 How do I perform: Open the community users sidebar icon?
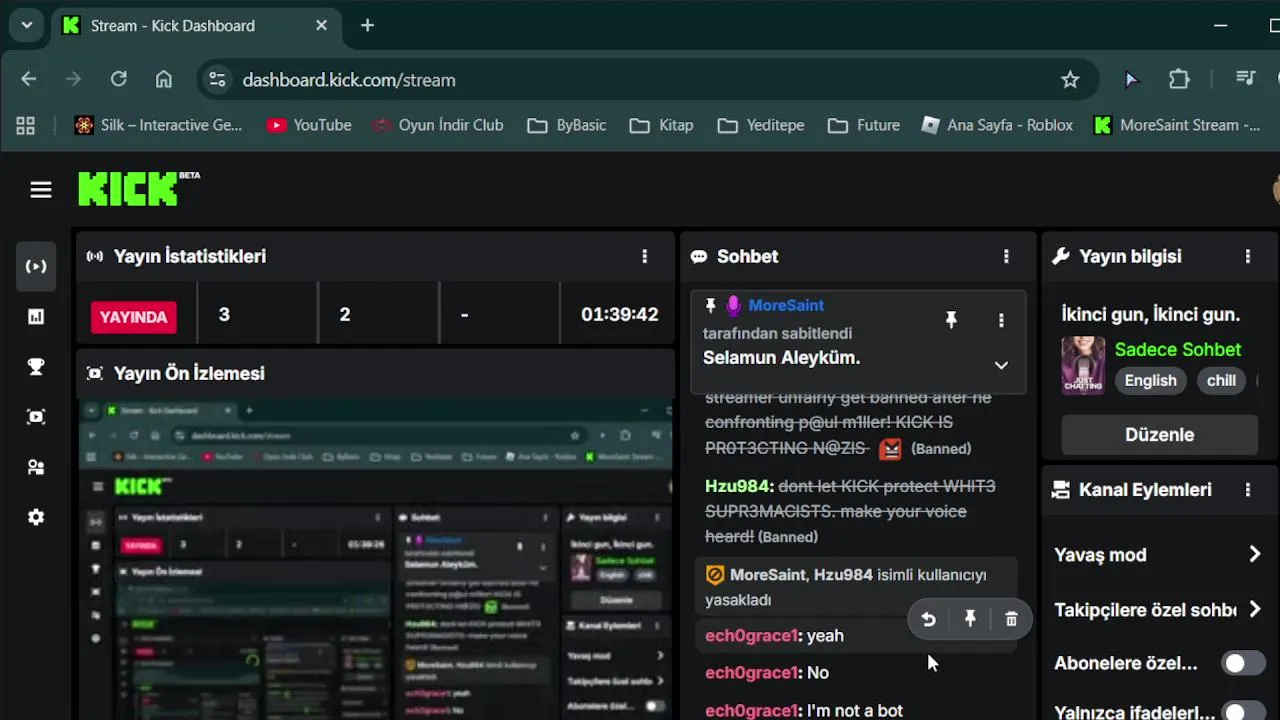pyautogui.click(x=36, y=467)
